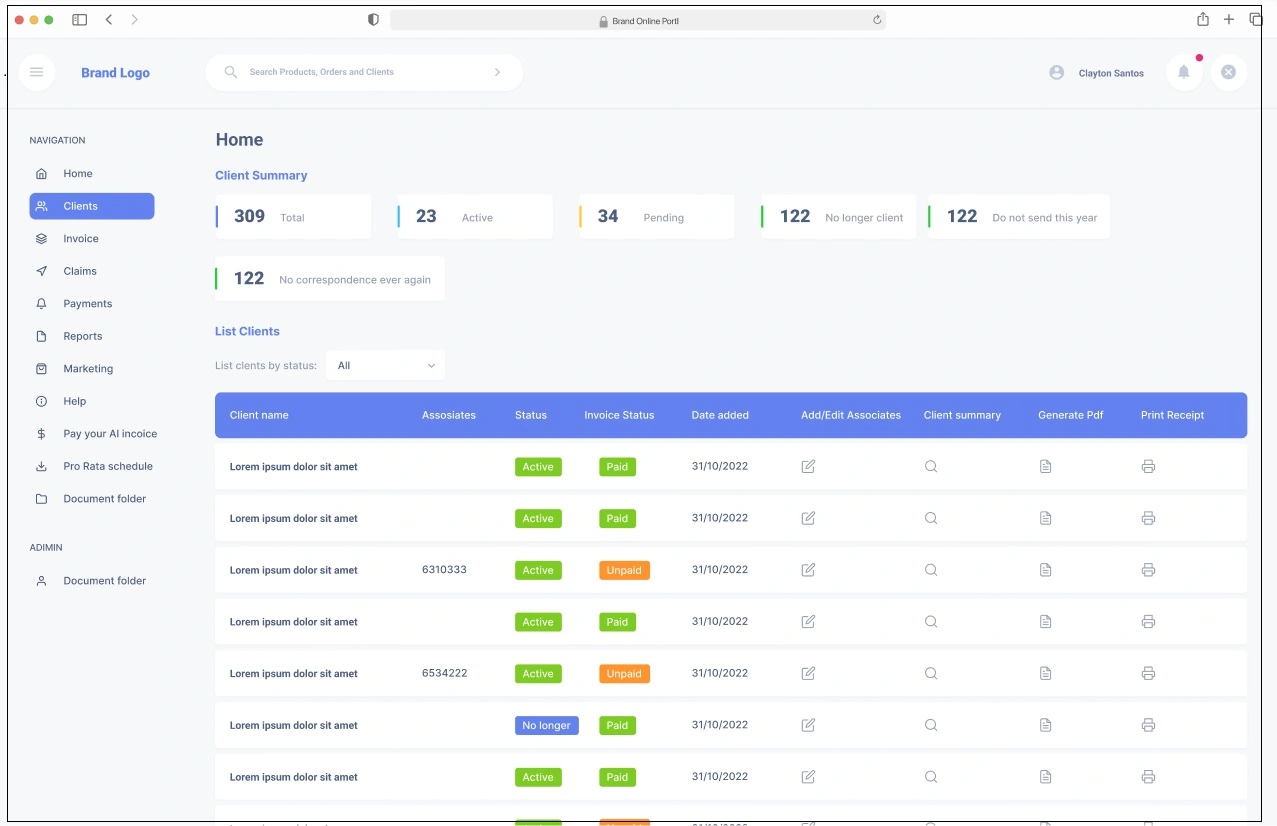The width and height of the screenshot is (1277, 826).
Task: Click the Search Products, Orders and Clients field
Action: coord(360,72)
